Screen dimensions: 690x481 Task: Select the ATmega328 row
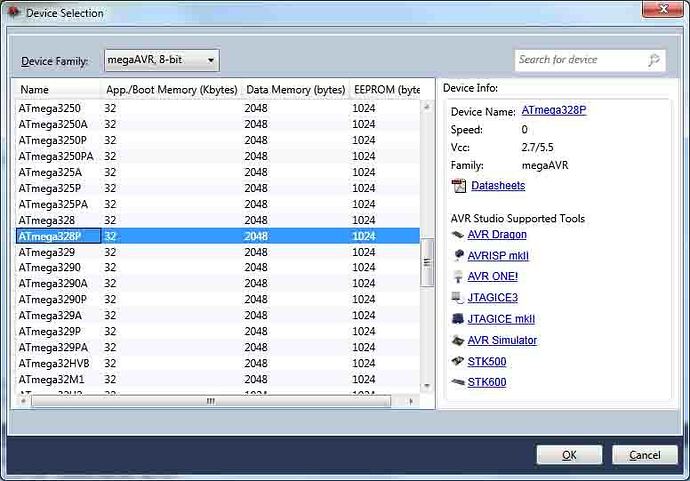tap(47, 220)
